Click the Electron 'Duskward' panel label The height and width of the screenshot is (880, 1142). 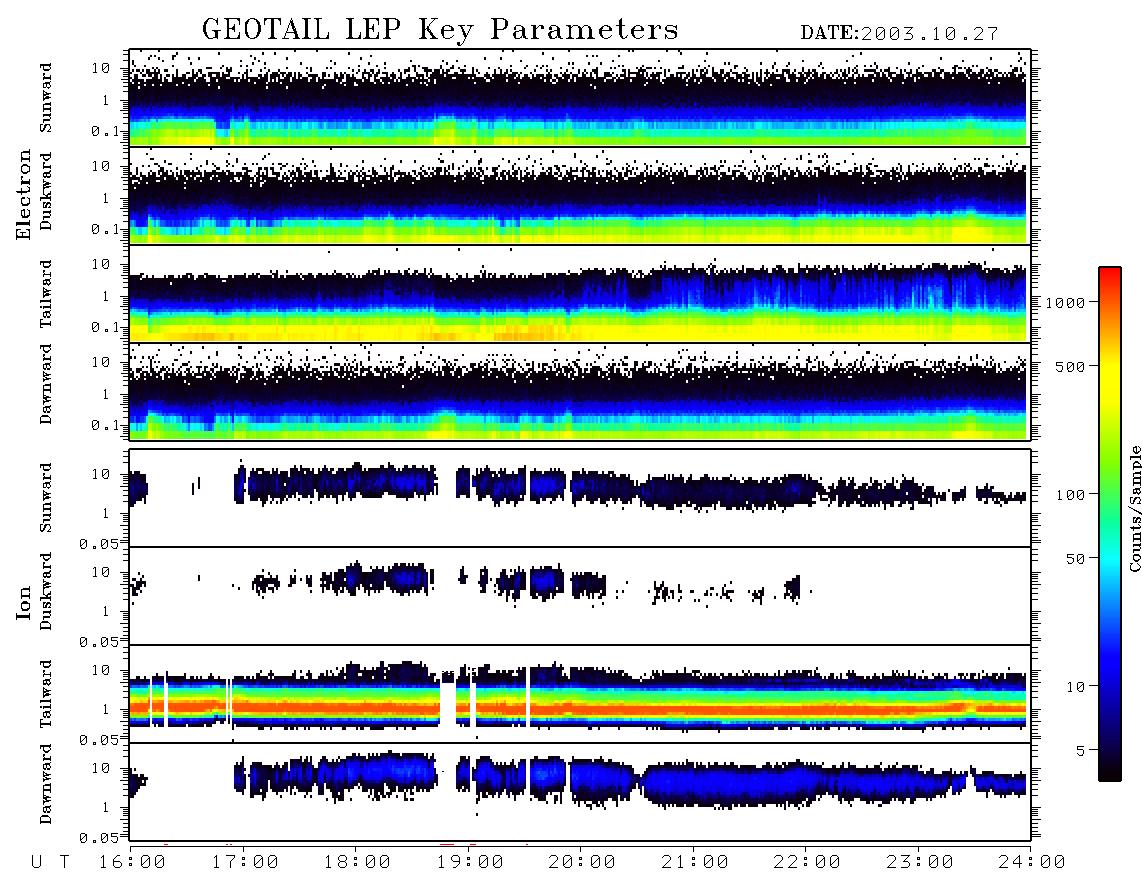pos(46,191)
